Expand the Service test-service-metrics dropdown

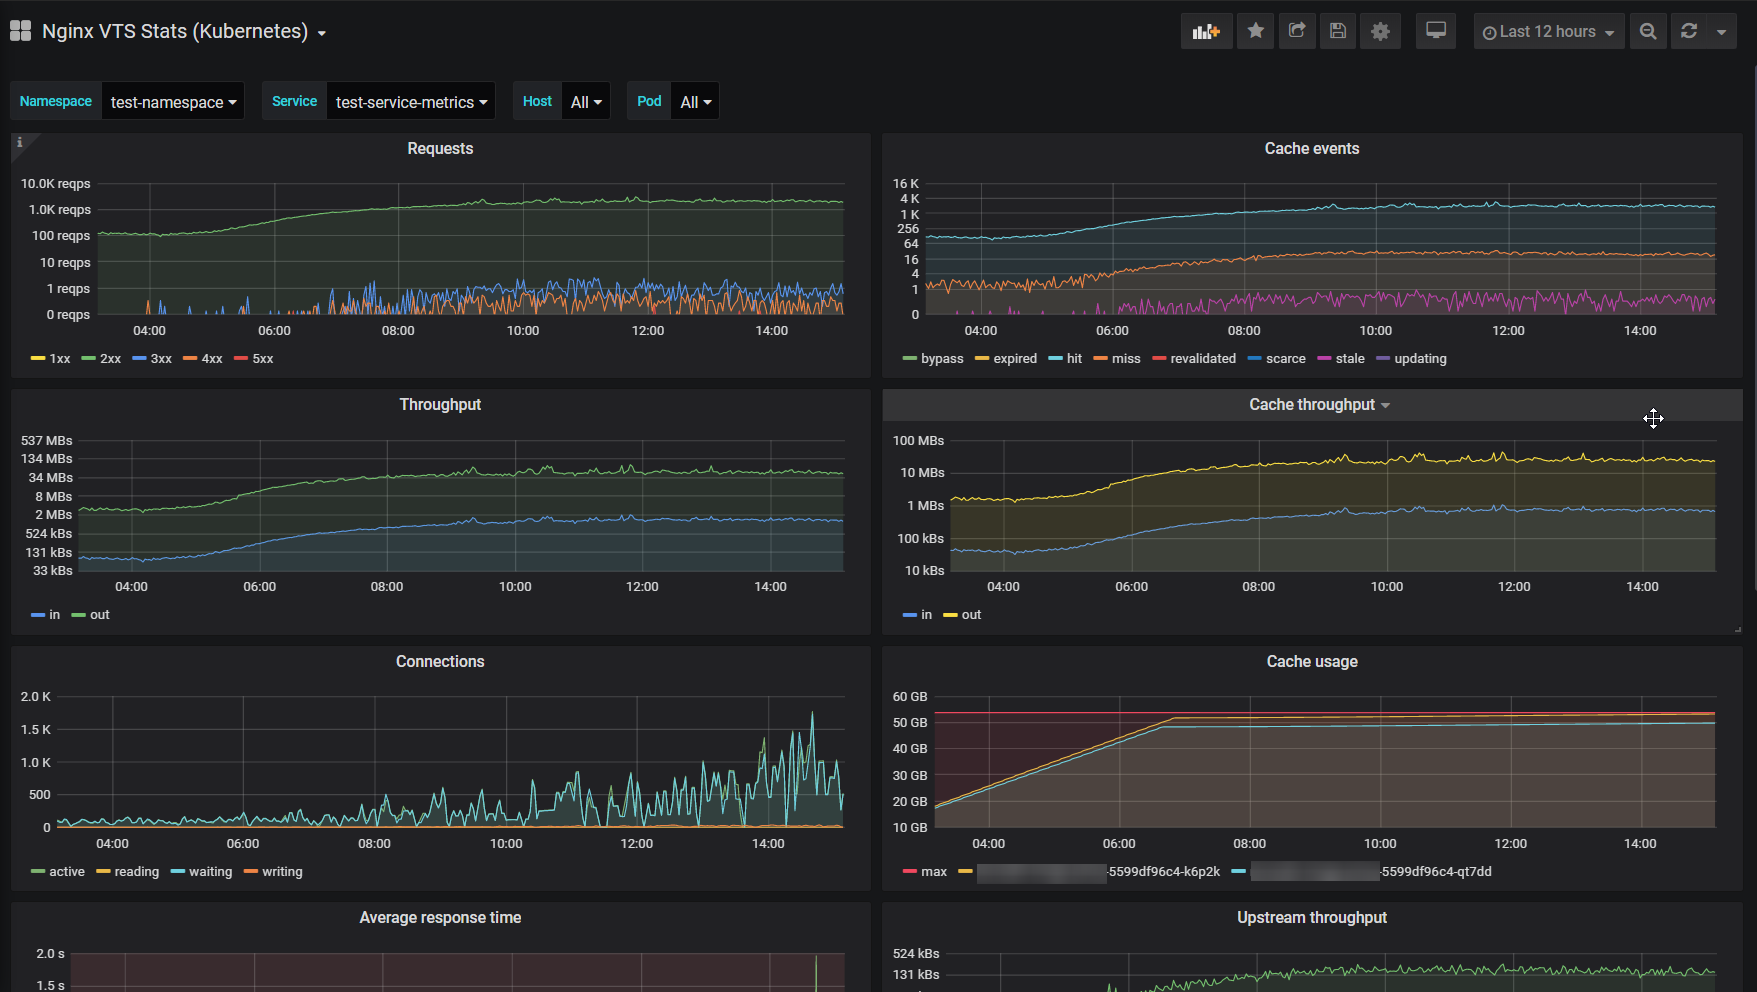[411, 102]
